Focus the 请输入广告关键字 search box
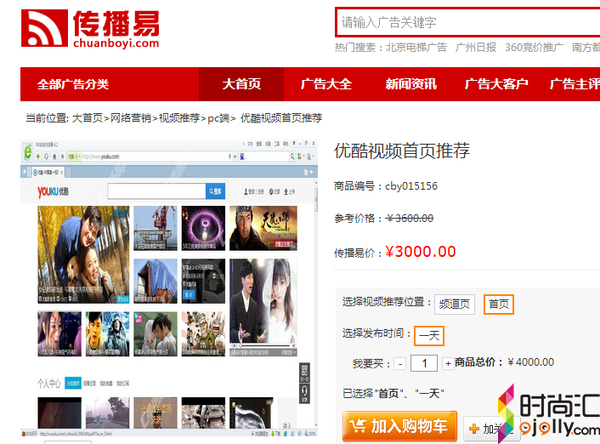 (x=468, y=22)
